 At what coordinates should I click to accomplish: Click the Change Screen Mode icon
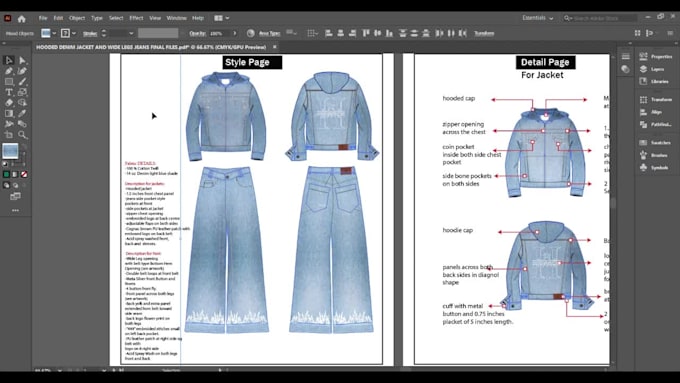[x=15, y=196]
